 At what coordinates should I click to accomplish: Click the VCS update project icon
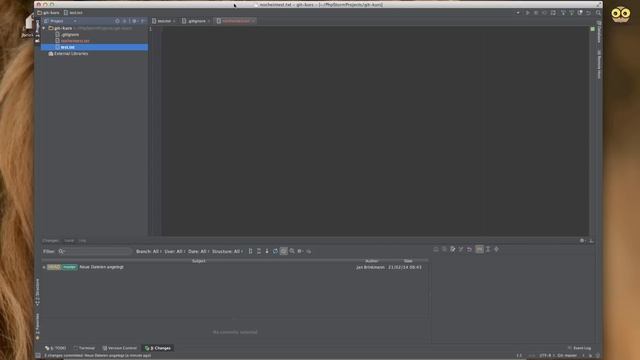(563, 13)
